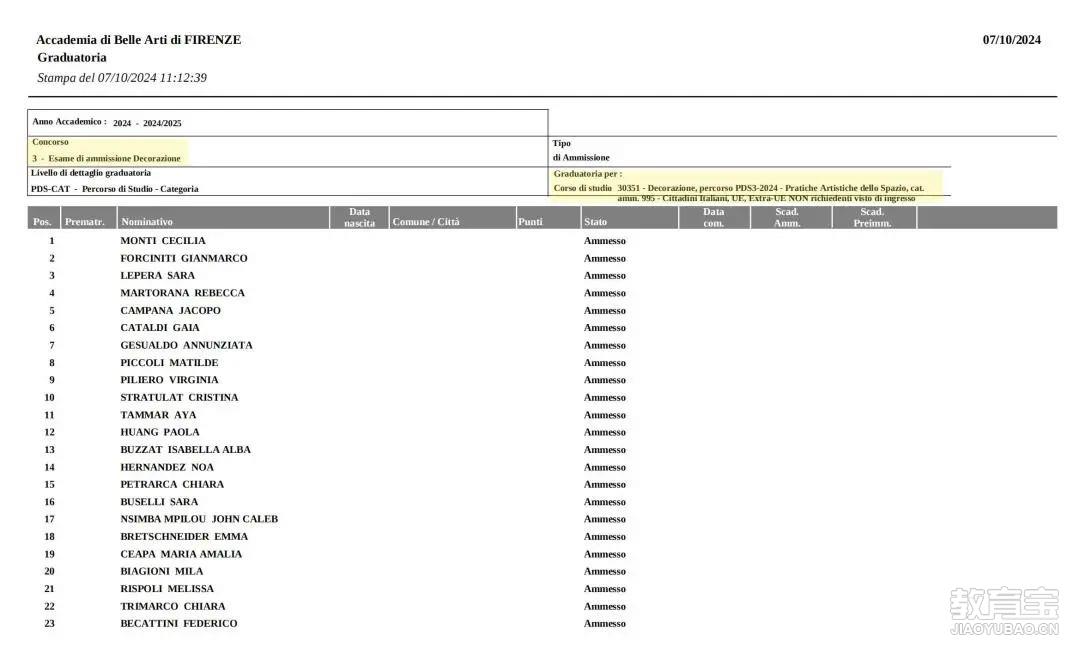Select the name PICCOLI MATILDE
Image resolution: width=1080 pixels, height=658 pixels.
[169, 362]
